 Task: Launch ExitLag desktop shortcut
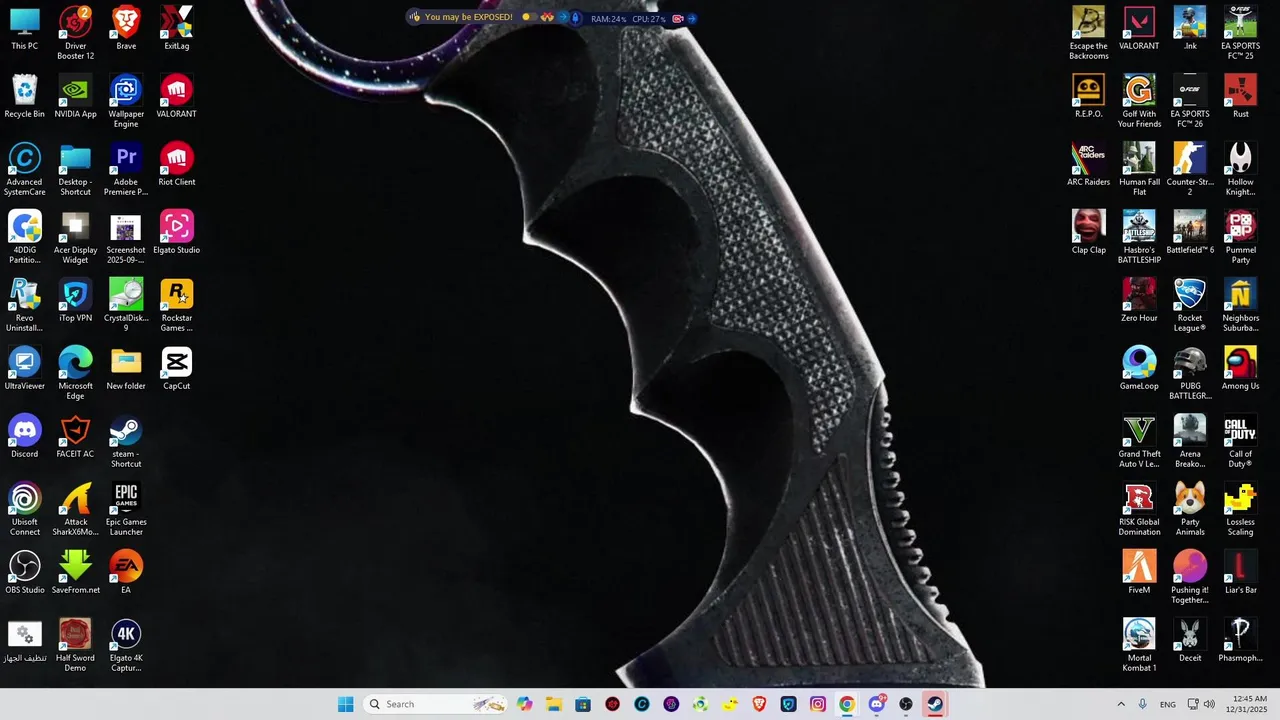tap(177, 29)
